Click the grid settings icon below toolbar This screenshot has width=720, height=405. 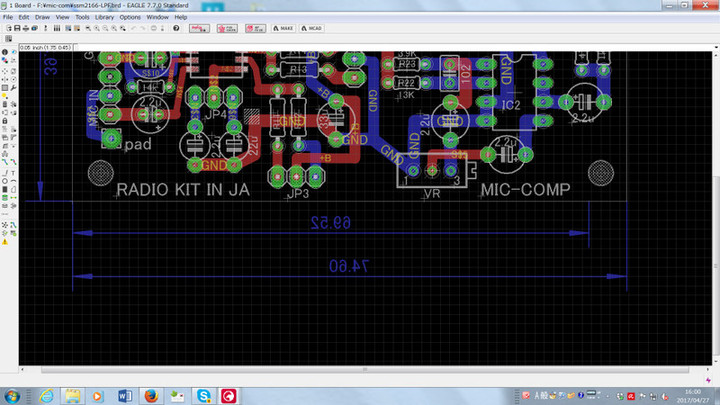[7, 39]
